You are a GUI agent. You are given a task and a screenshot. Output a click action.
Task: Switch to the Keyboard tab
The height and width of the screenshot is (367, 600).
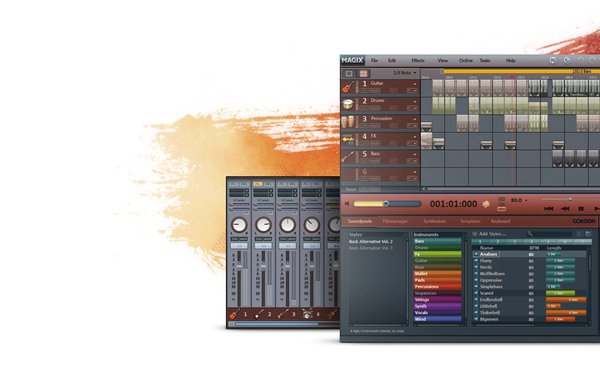tap(500, 221)
